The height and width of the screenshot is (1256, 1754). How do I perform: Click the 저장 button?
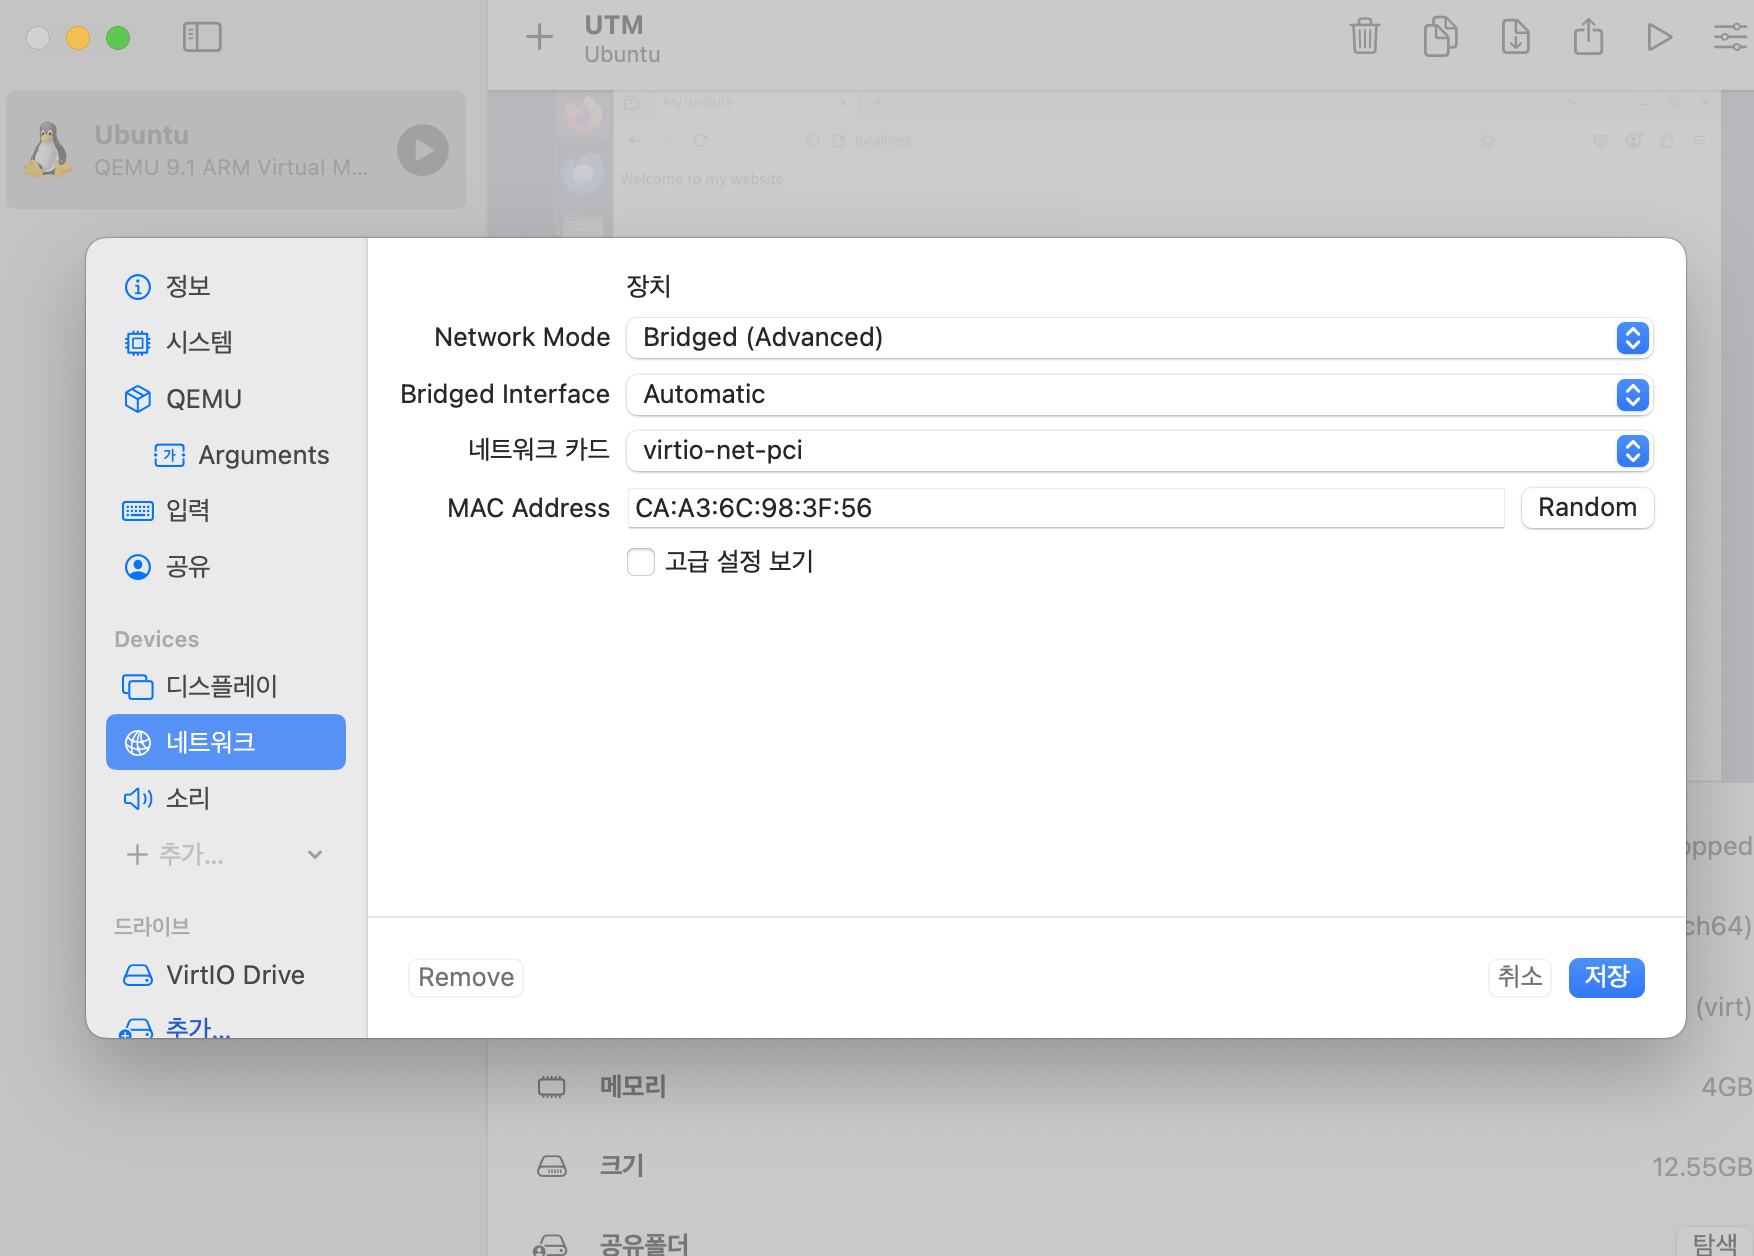tap(1607, 977)
